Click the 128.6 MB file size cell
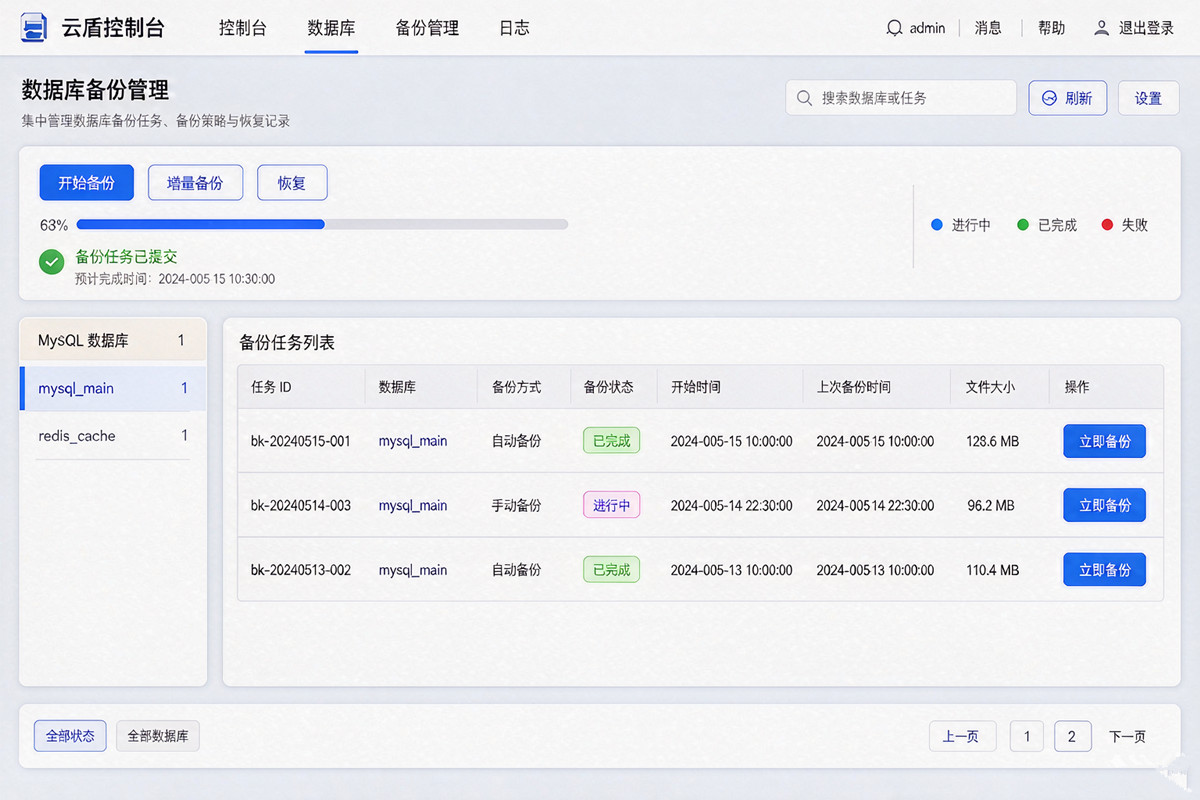 pyautogui.click(x=993, y=441)
